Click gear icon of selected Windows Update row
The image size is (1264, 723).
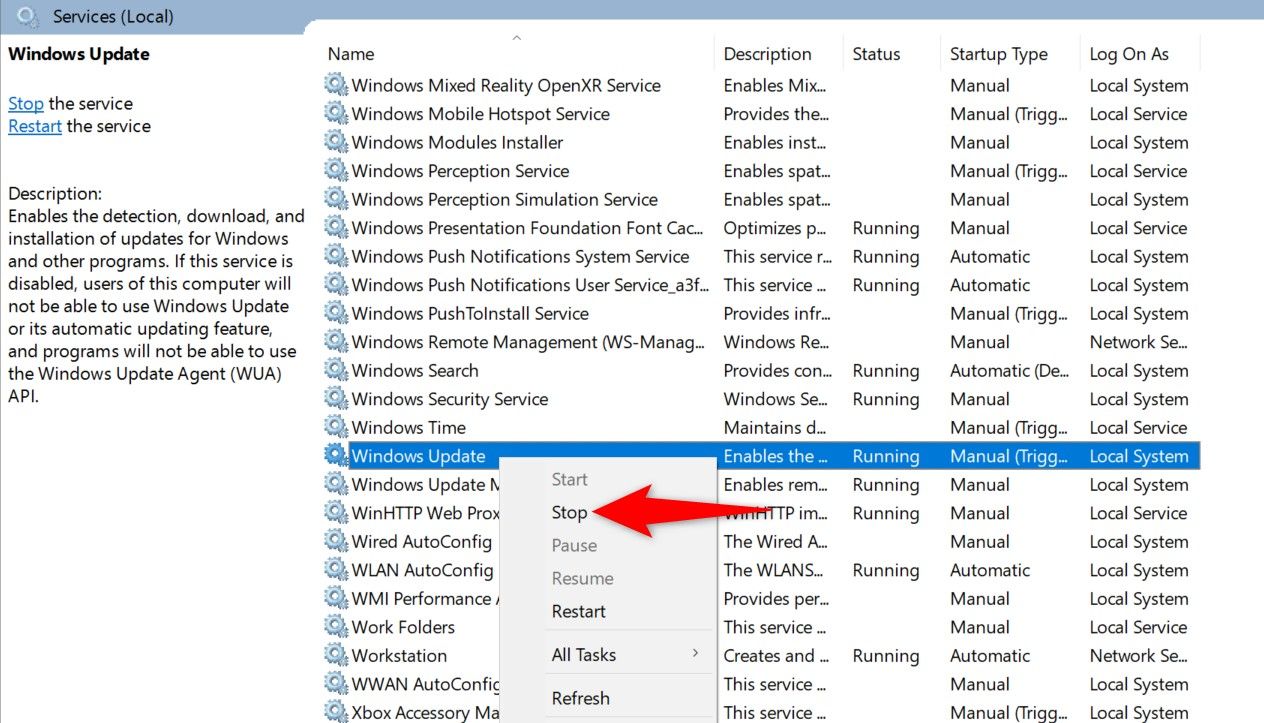336,456
